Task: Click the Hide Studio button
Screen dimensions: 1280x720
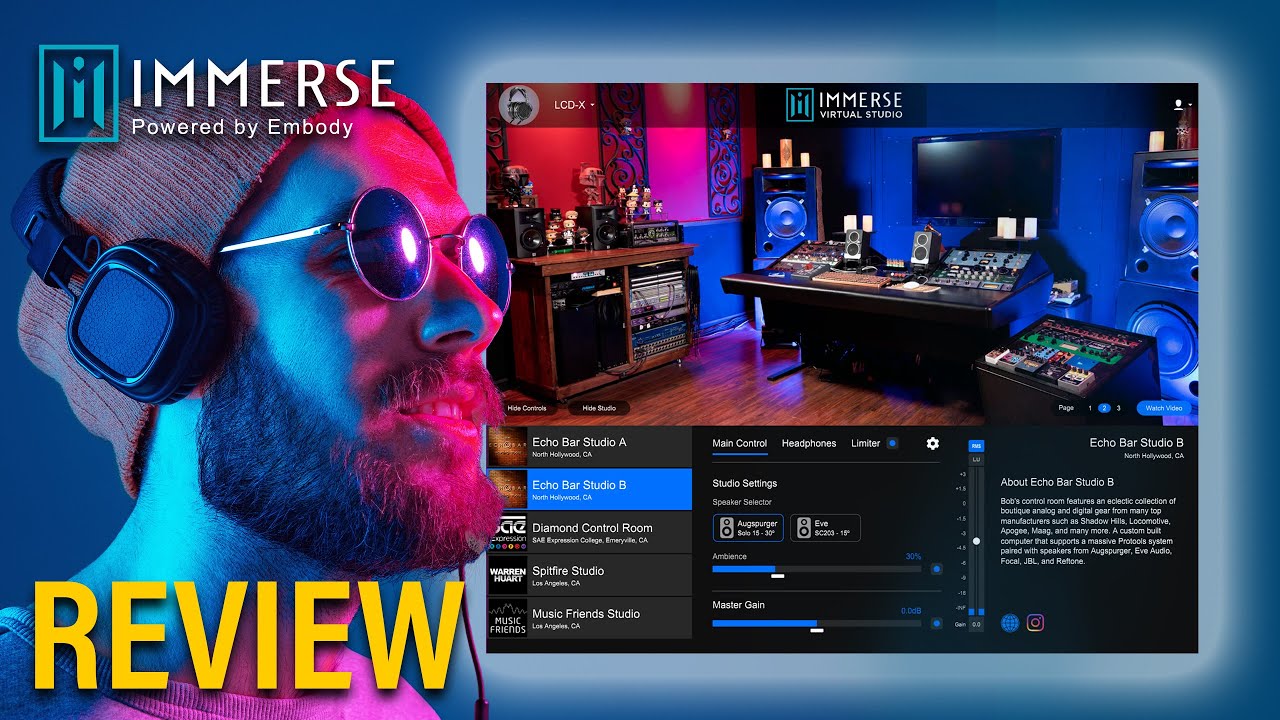Action: pos(599,408)
